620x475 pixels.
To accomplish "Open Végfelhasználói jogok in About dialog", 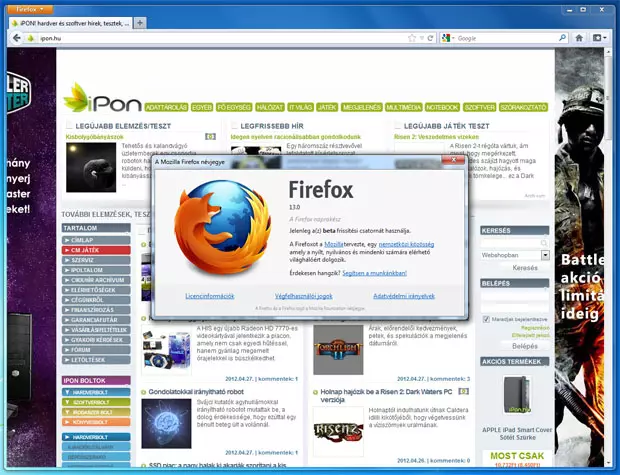I will click(303, 296).
